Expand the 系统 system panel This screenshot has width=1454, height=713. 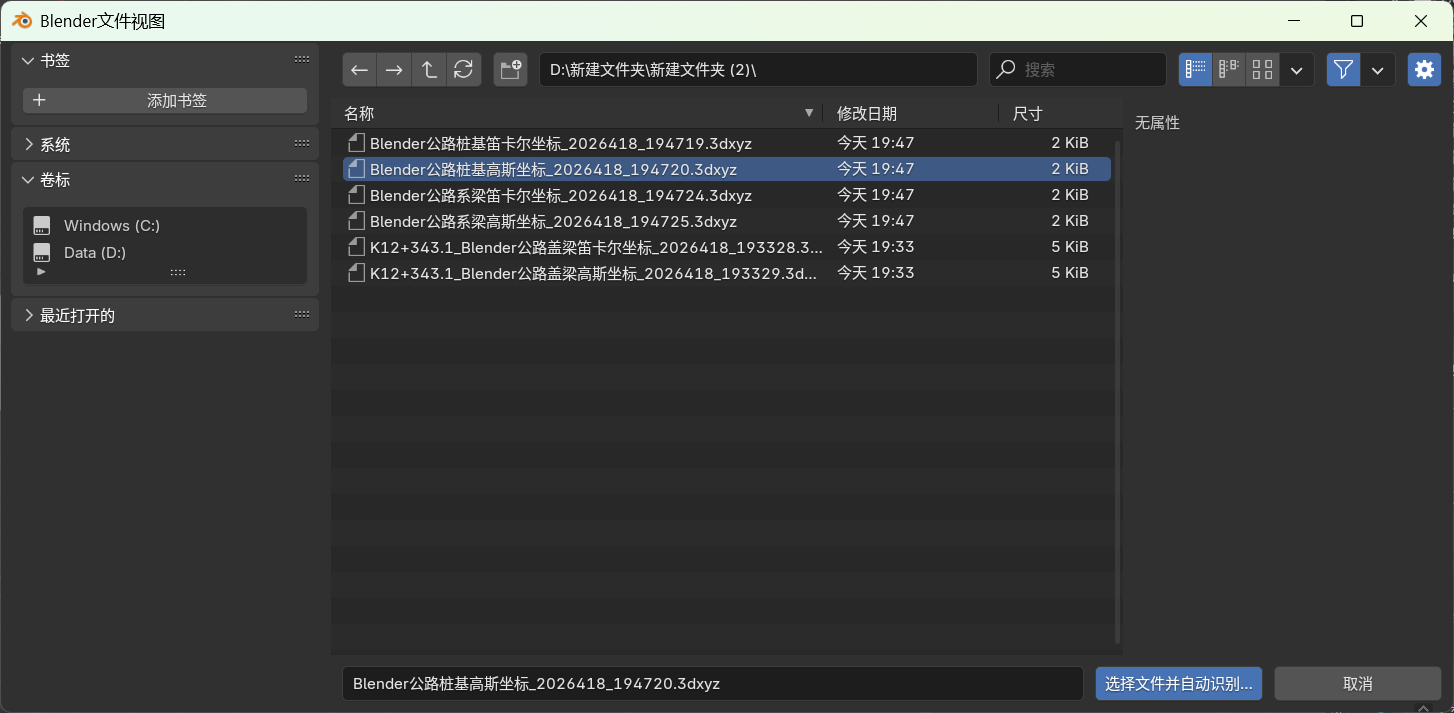click(x=29, y=145)
